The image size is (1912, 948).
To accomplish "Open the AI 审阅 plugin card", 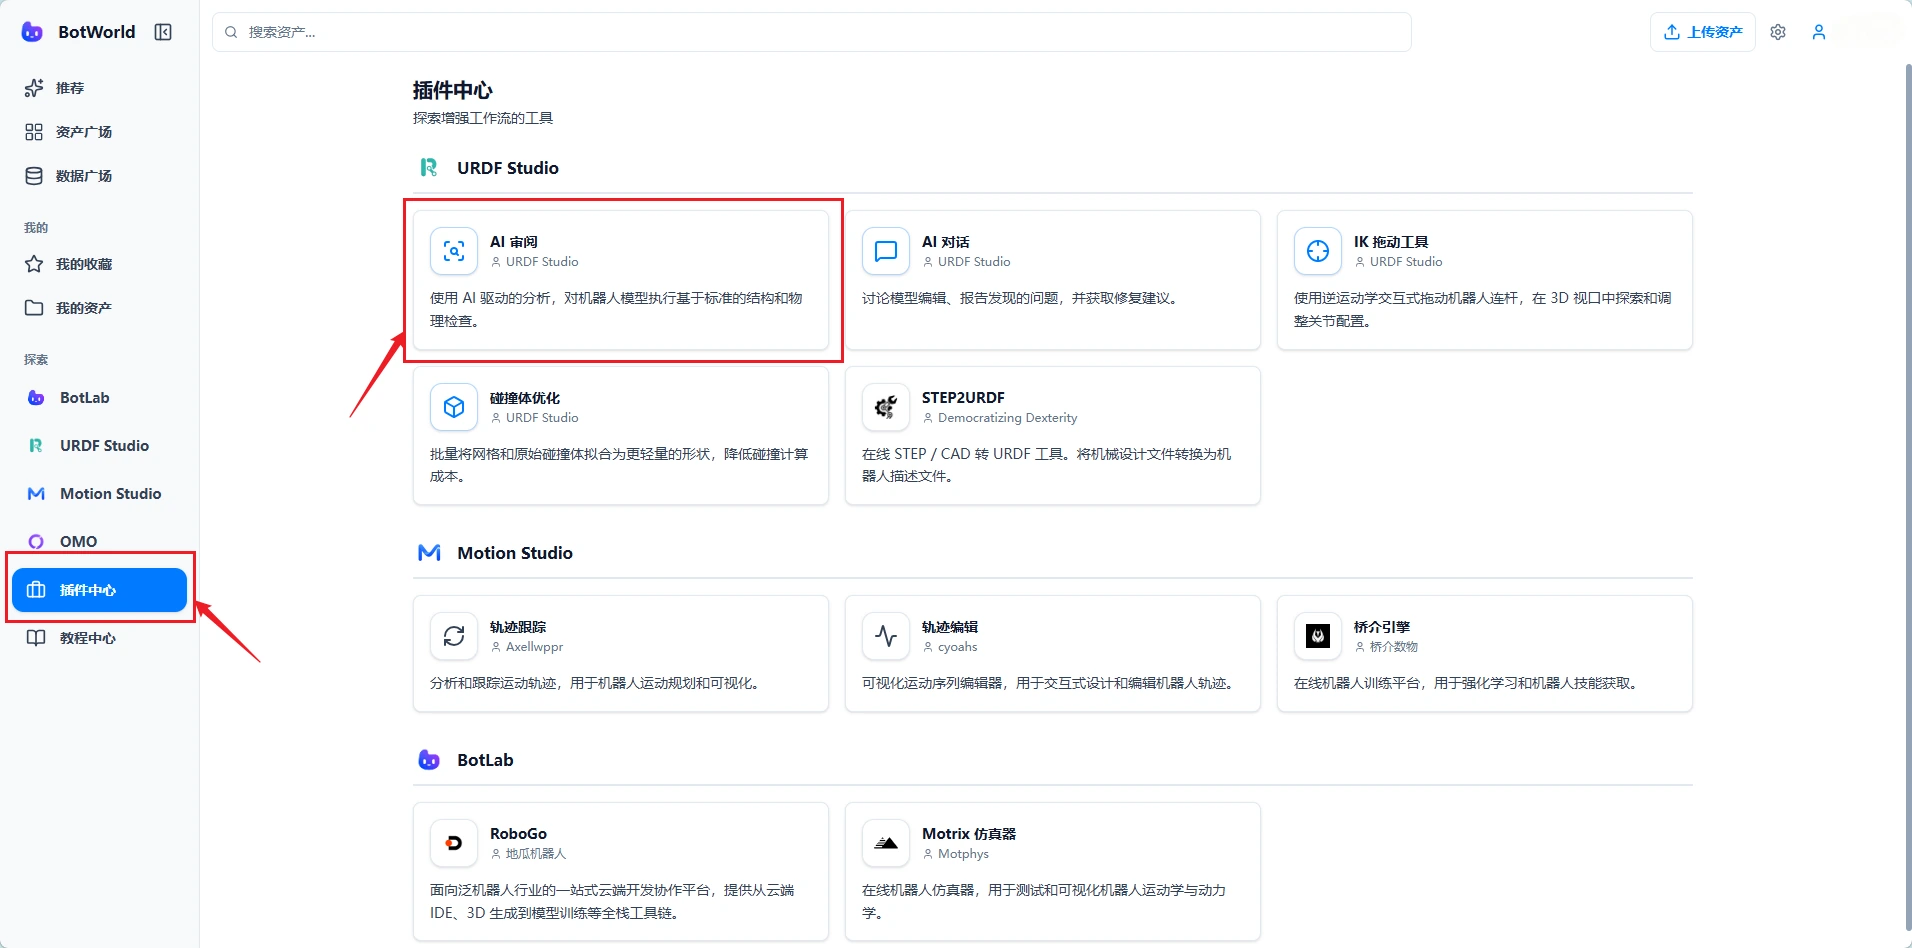I will pyautogui.click(x=621, y=280).
